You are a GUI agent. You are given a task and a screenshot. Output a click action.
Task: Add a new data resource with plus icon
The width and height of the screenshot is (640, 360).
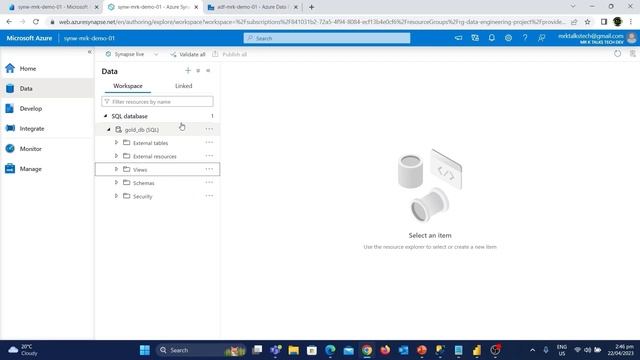tap(188, 71)
